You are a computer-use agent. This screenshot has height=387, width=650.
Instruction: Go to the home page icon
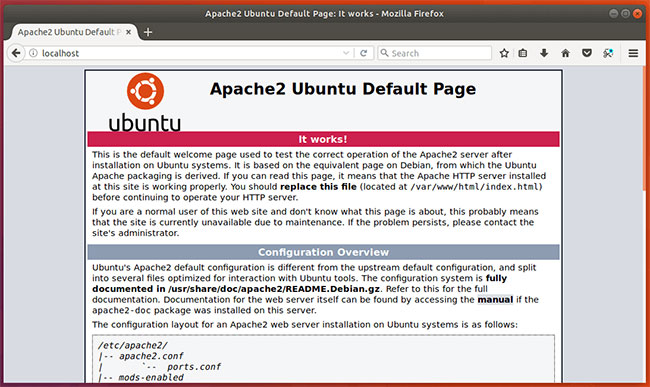click(x=565, y=53)
